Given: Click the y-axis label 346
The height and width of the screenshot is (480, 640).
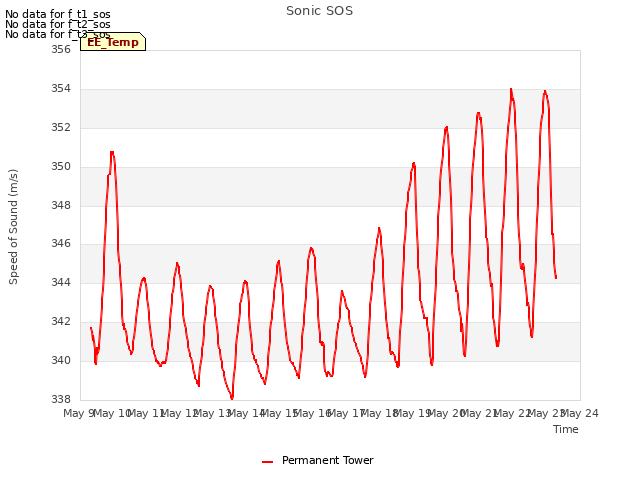Looking at the screenshot, I should pos(61,244).
